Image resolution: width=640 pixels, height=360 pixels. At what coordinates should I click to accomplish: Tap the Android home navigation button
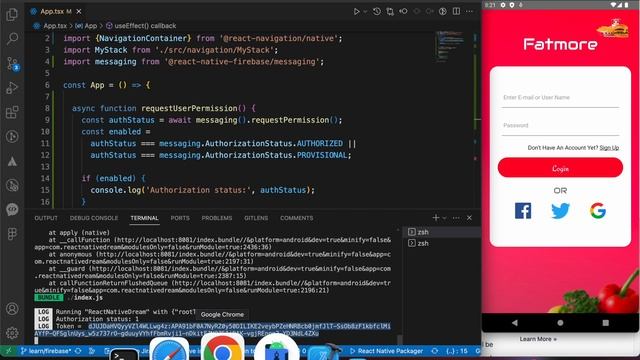click(560, 322)
